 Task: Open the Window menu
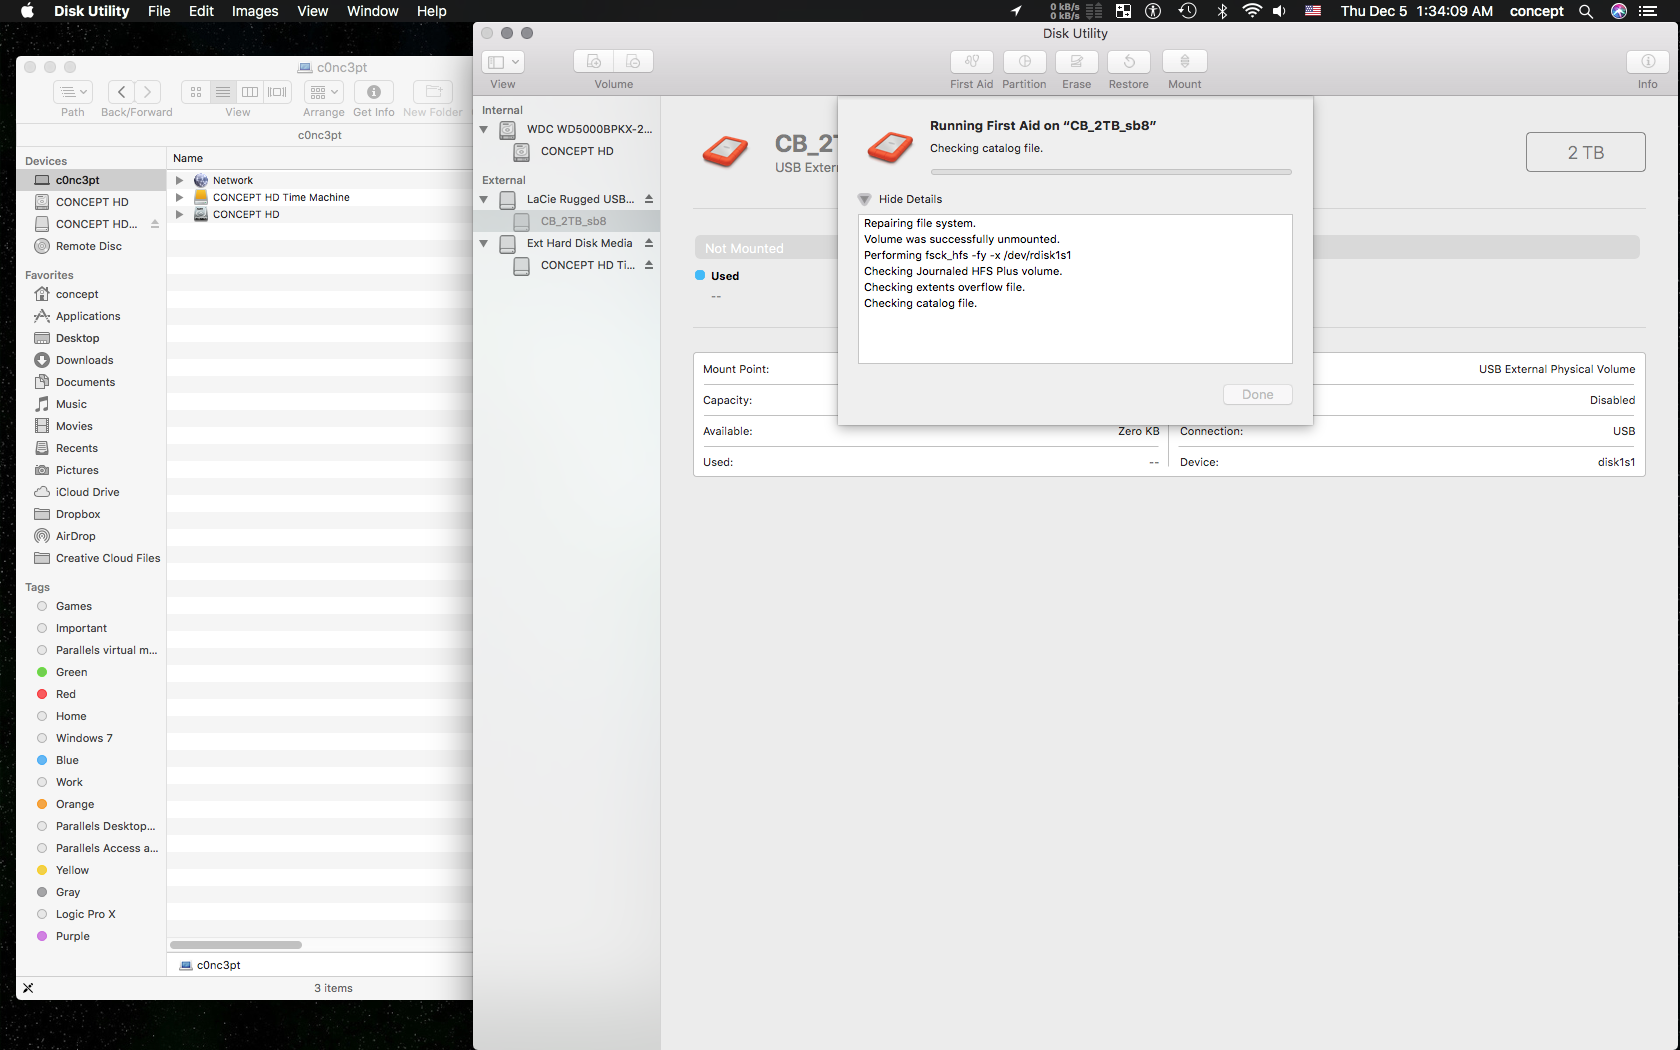point(373,11)
